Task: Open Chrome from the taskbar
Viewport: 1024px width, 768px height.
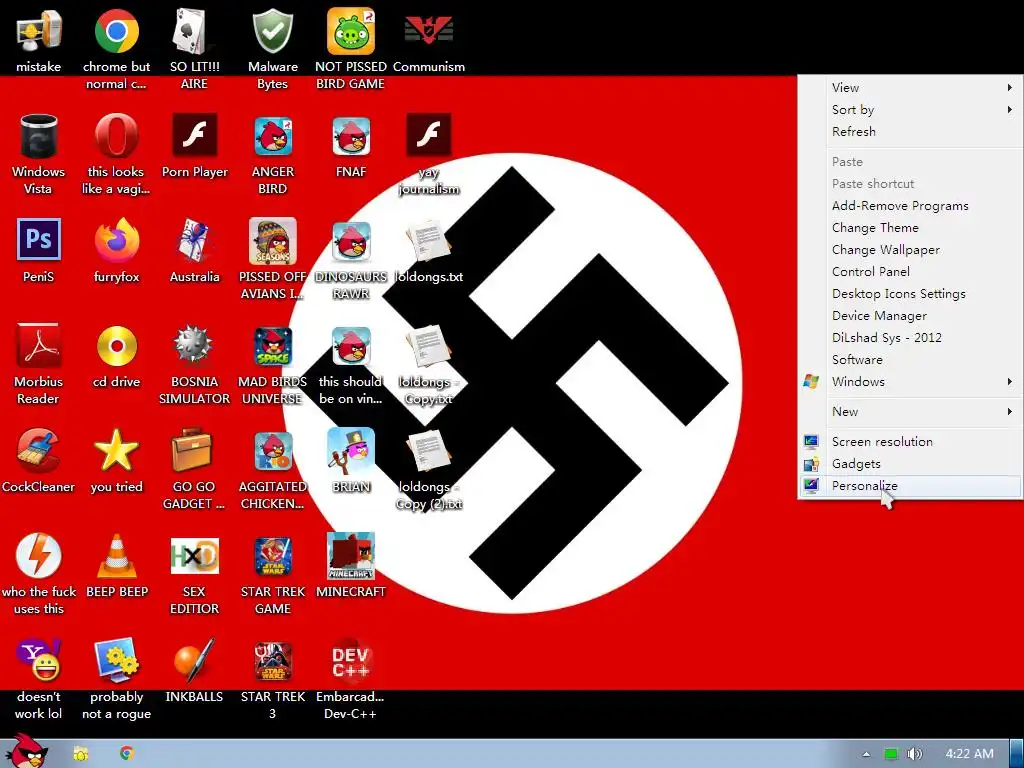Action: point(127,754)
